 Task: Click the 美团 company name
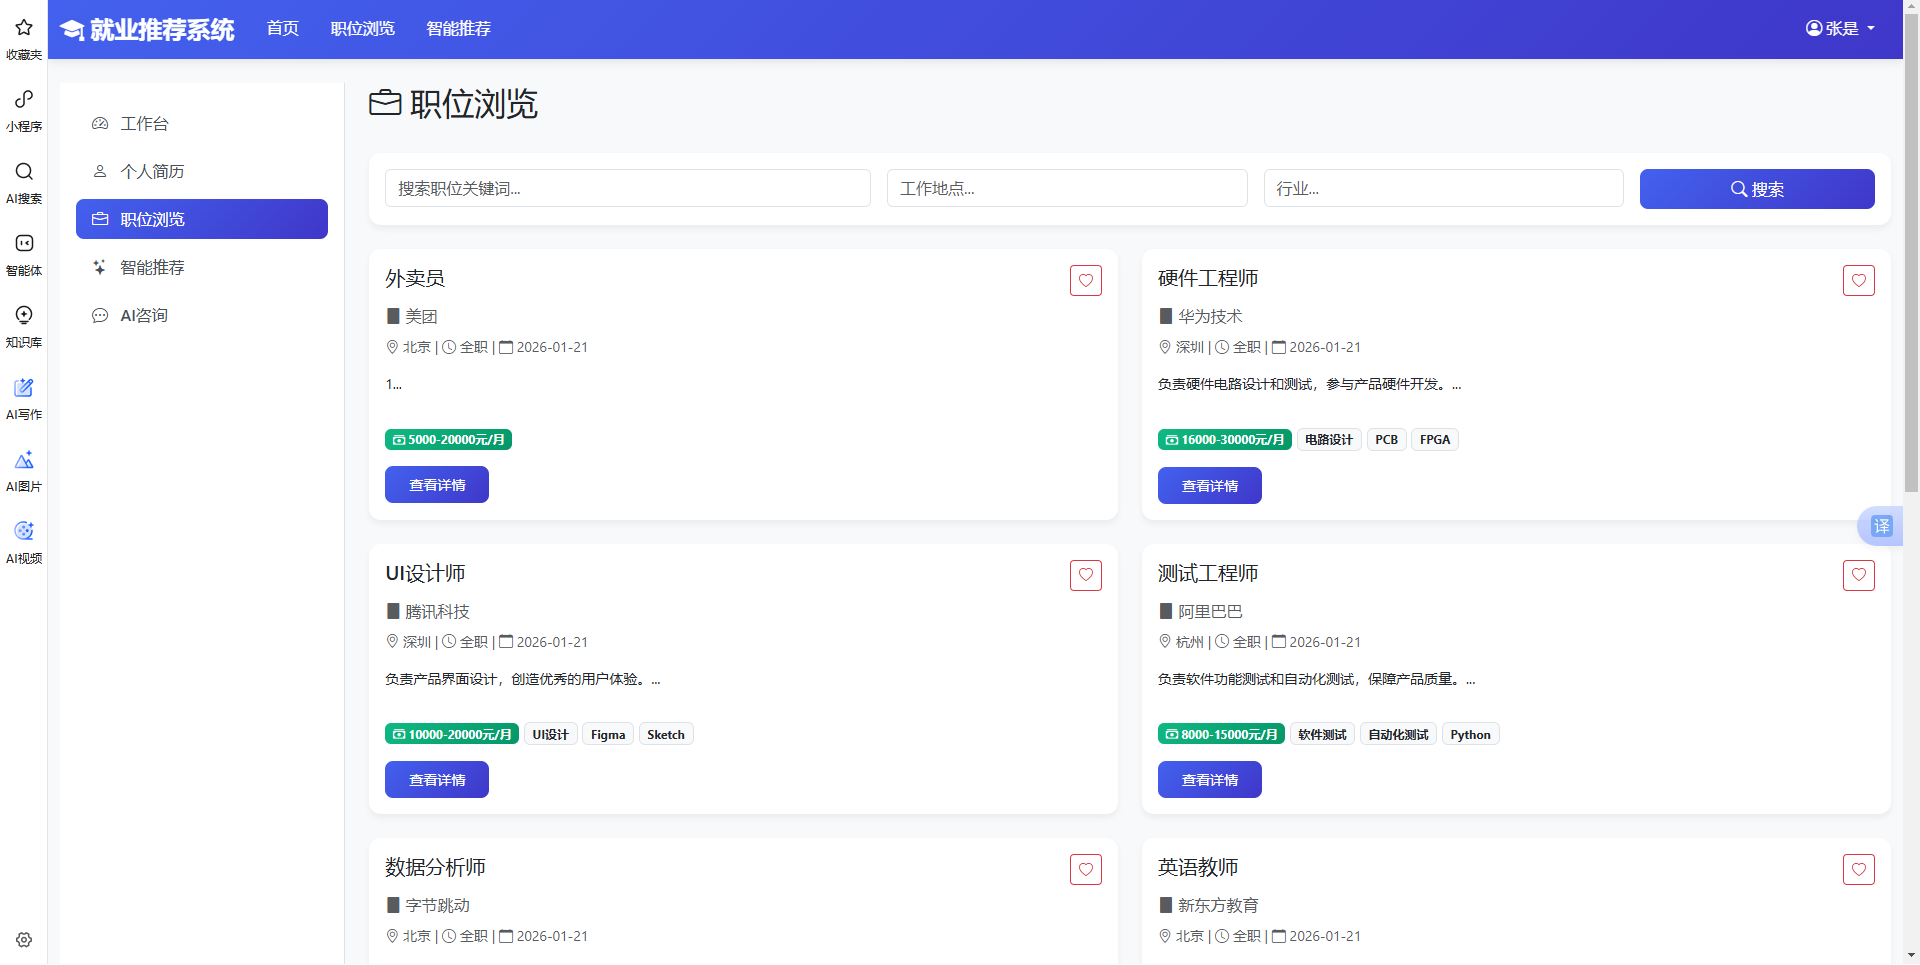[x=421, y=317]
